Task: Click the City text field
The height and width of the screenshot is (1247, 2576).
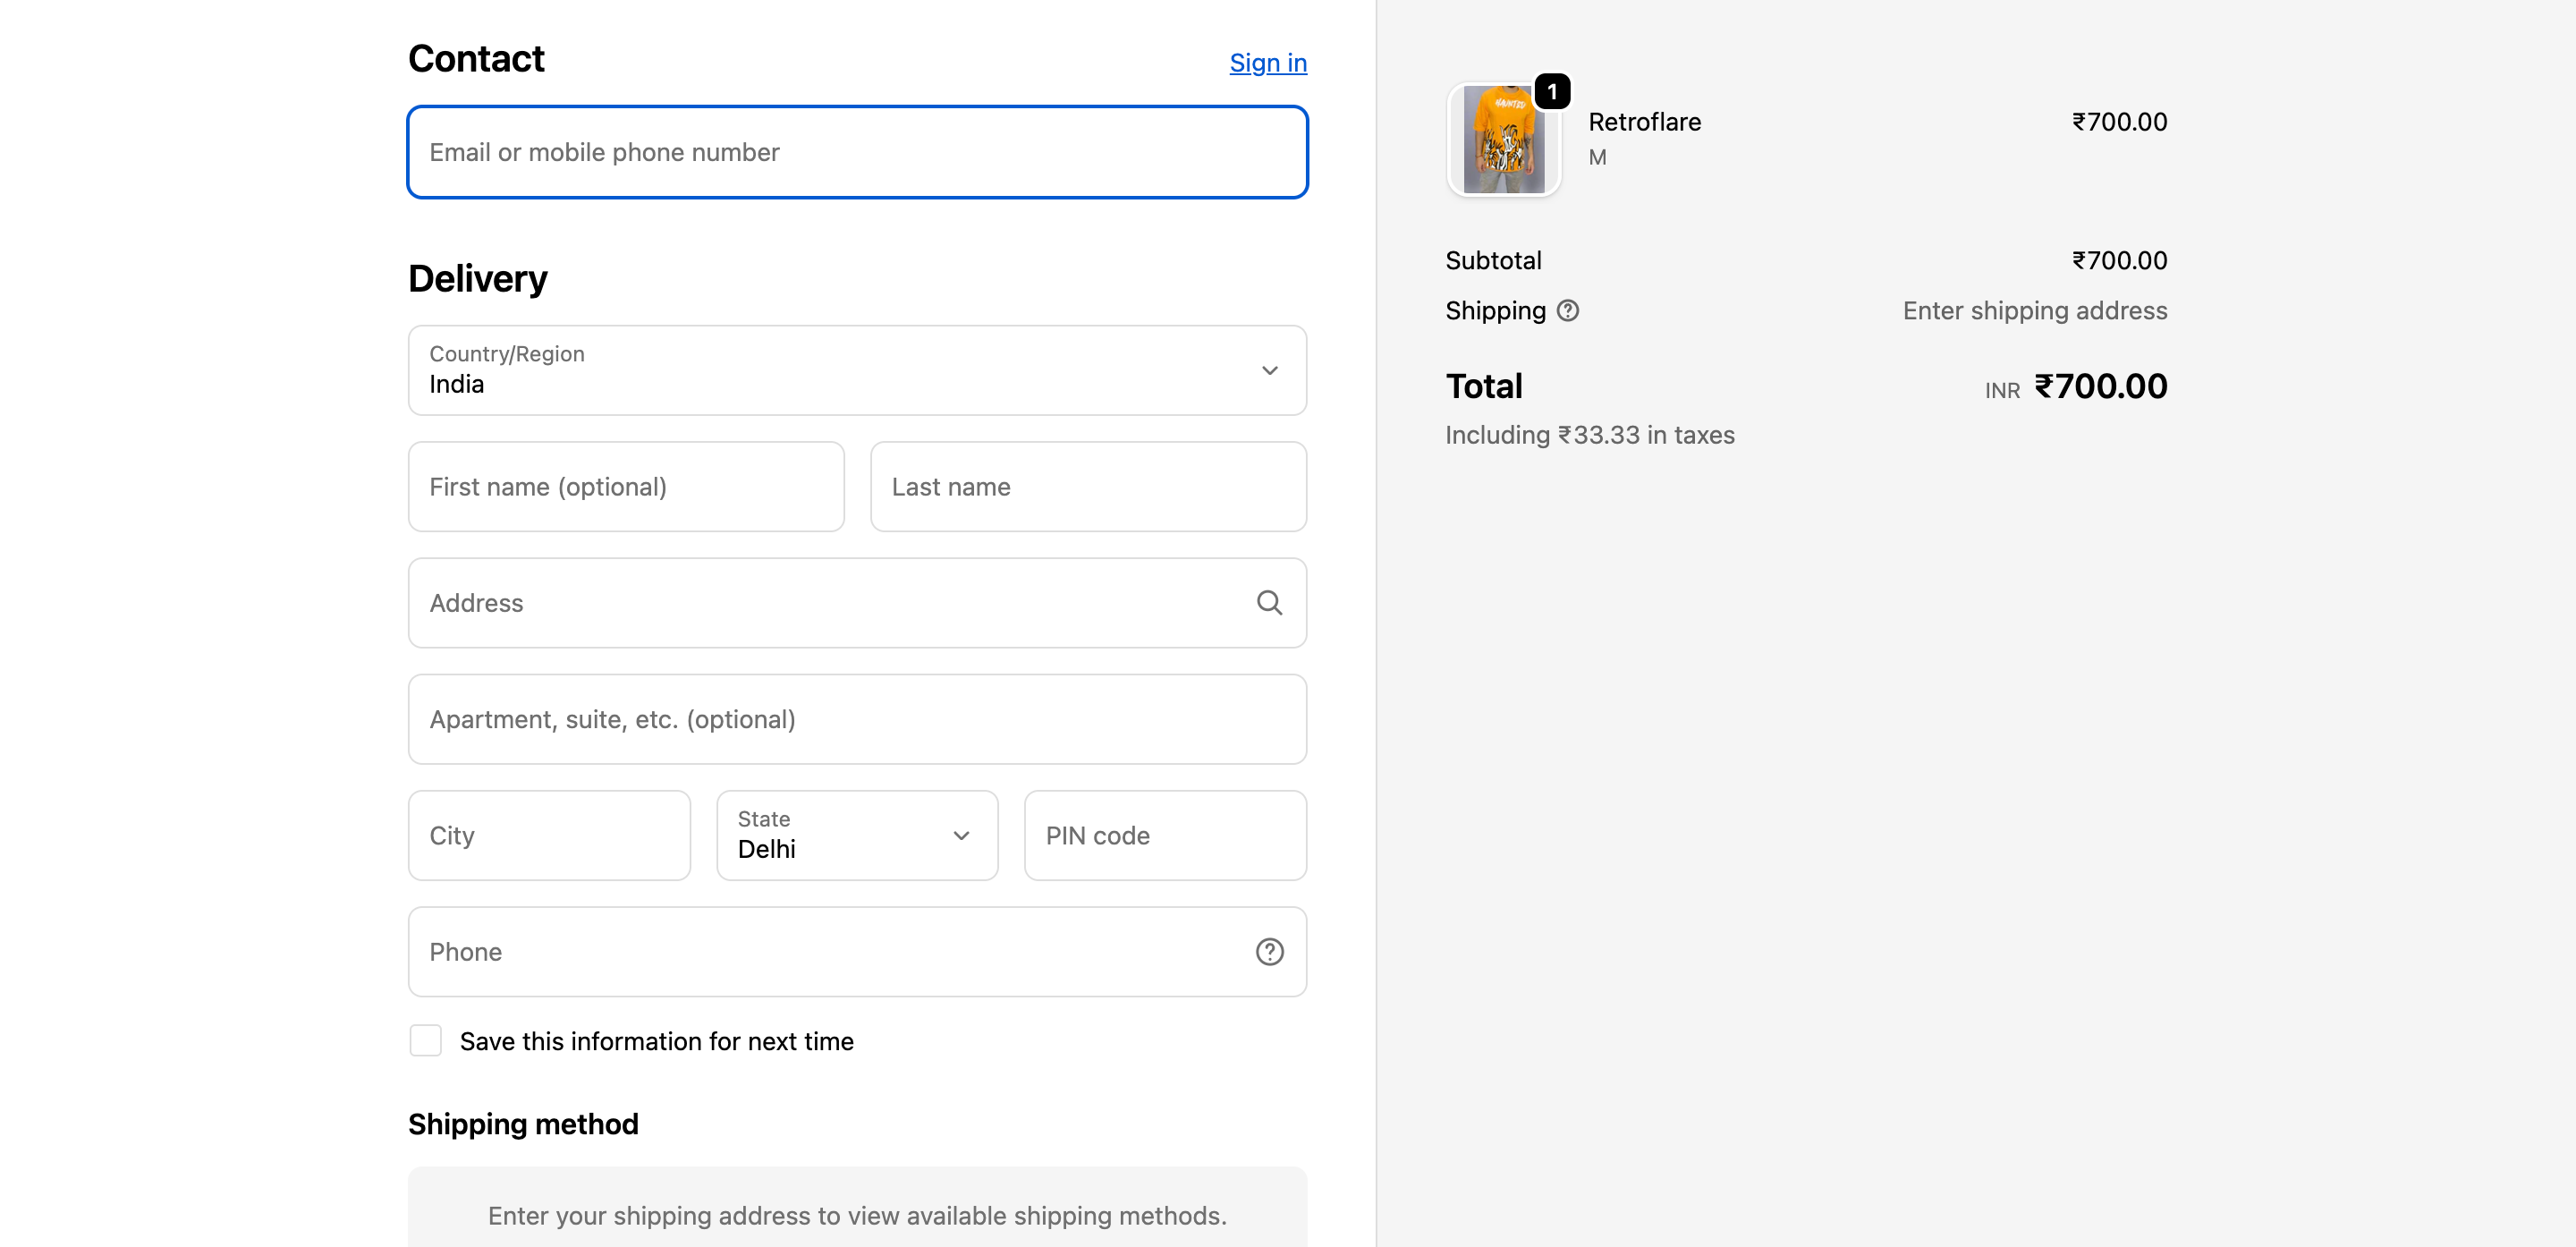Action: [549, 835]
